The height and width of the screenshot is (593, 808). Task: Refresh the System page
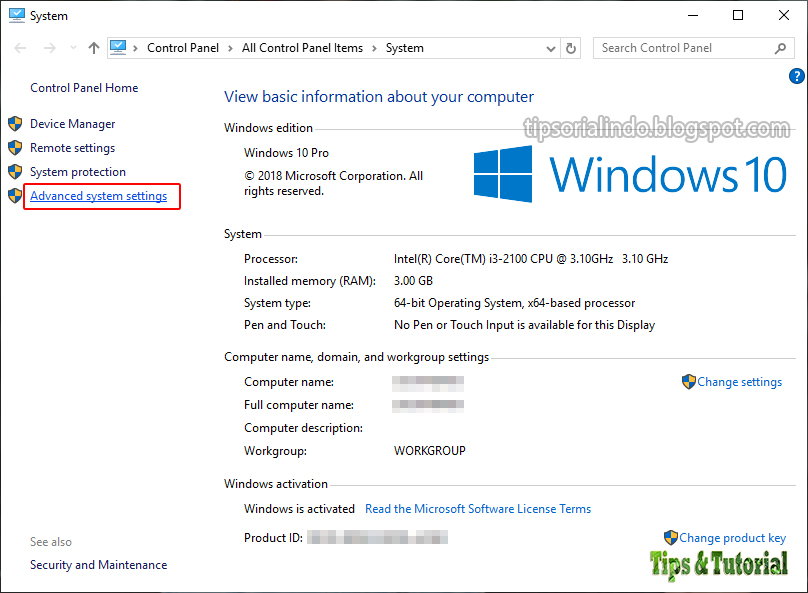[570, 48]
